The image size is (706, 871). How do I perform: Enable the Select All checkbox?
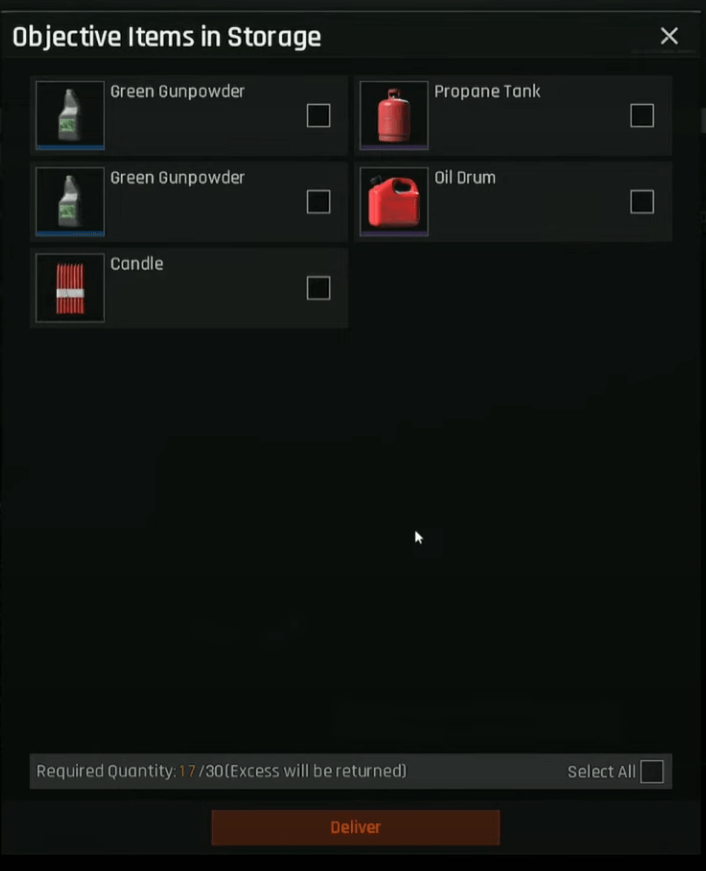[x=652, y=771]
